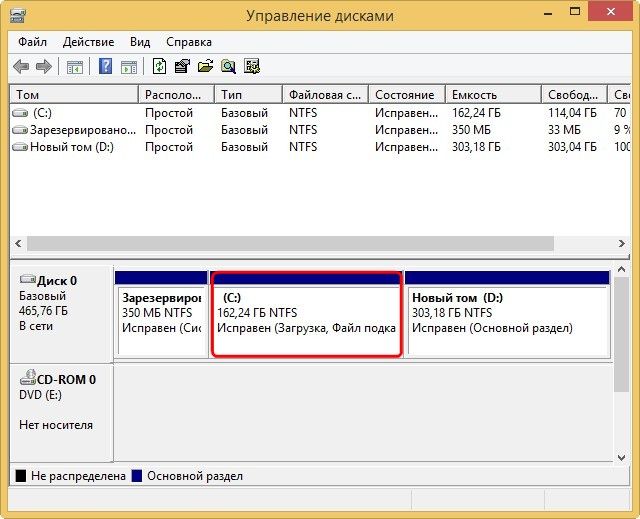
Task: Click the Диск 0 Базовый disk label
Action: tap(61, 314)
